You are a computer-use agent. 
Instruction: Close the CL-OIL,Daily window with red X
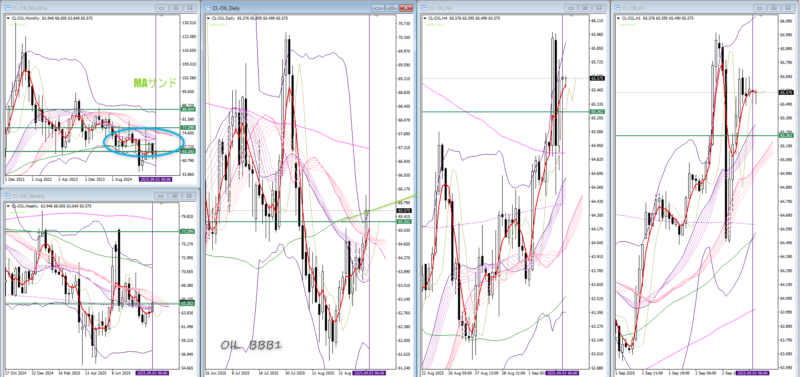(406, 8)
